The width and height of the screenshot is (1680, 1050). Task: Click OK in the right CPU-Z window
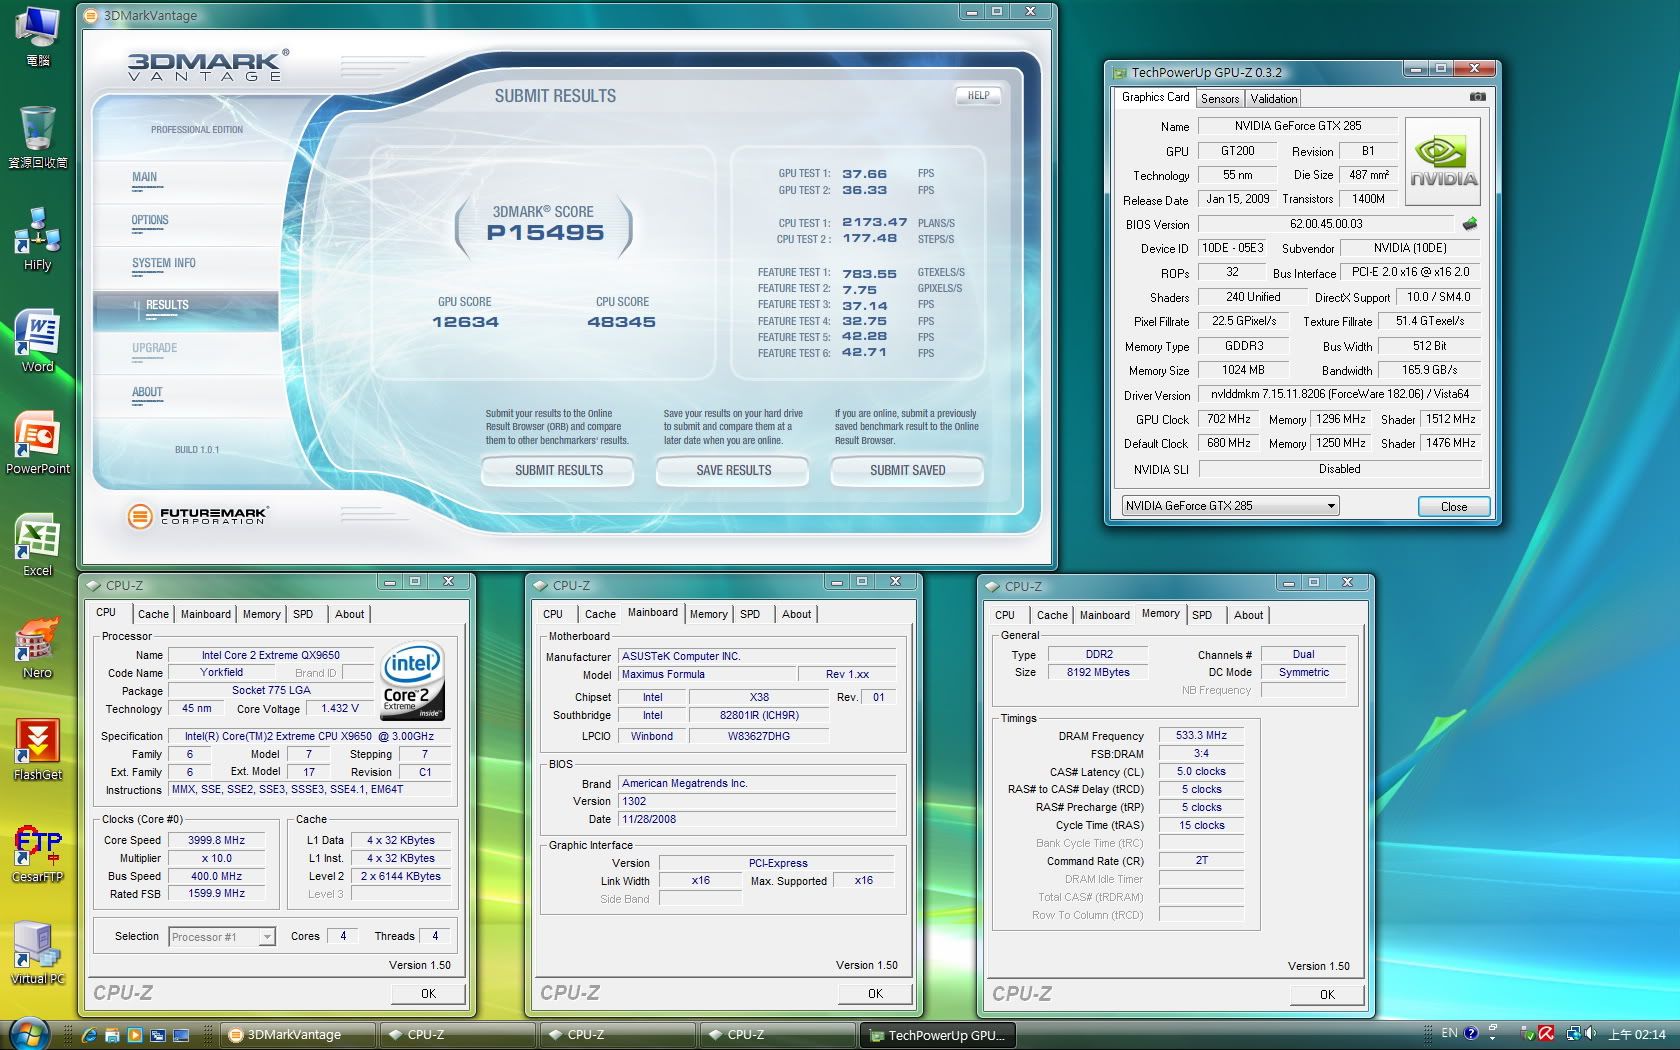1327,994
